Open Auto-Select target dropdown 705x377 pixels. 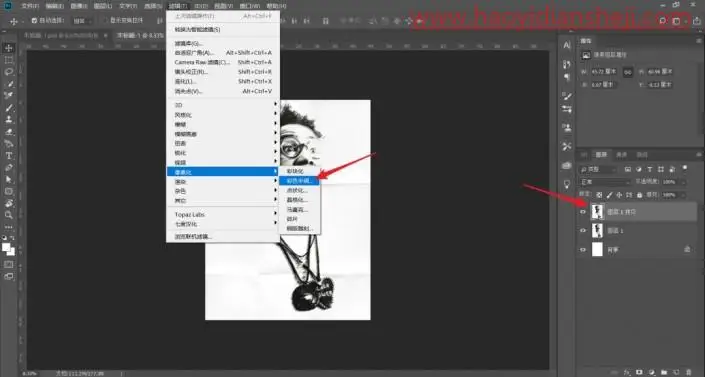click(83, 21)
